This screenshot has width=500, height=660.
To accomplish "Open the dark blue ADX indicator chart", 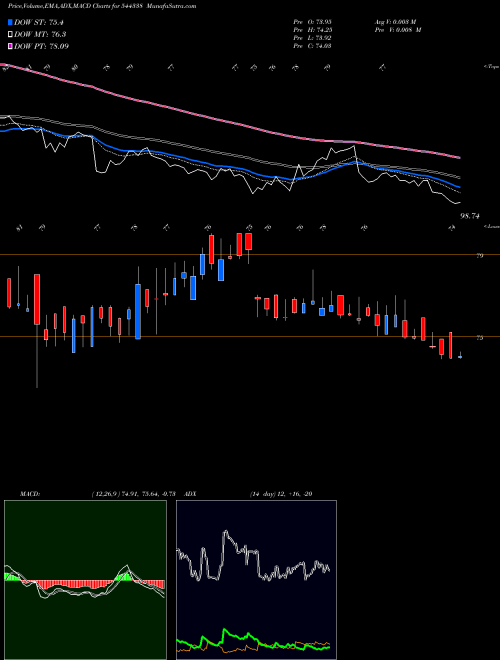I will (256, 580).
